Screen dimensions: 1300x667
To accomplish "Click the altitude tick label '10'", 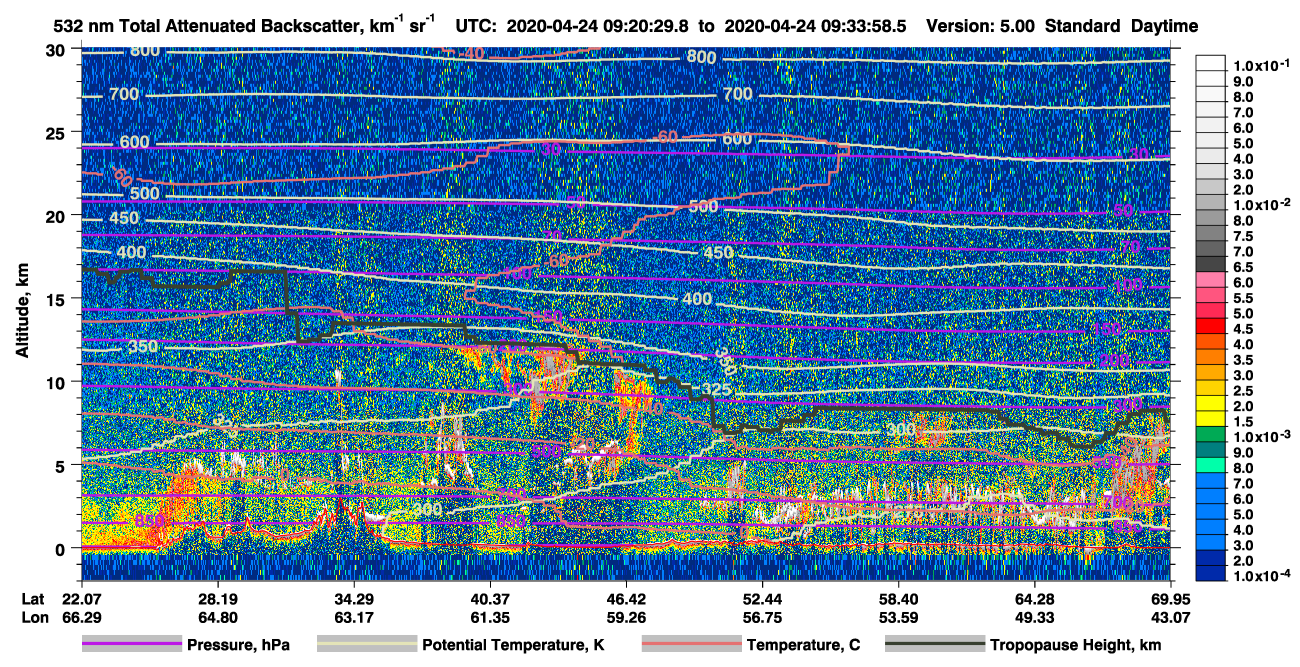I will 57,382.
